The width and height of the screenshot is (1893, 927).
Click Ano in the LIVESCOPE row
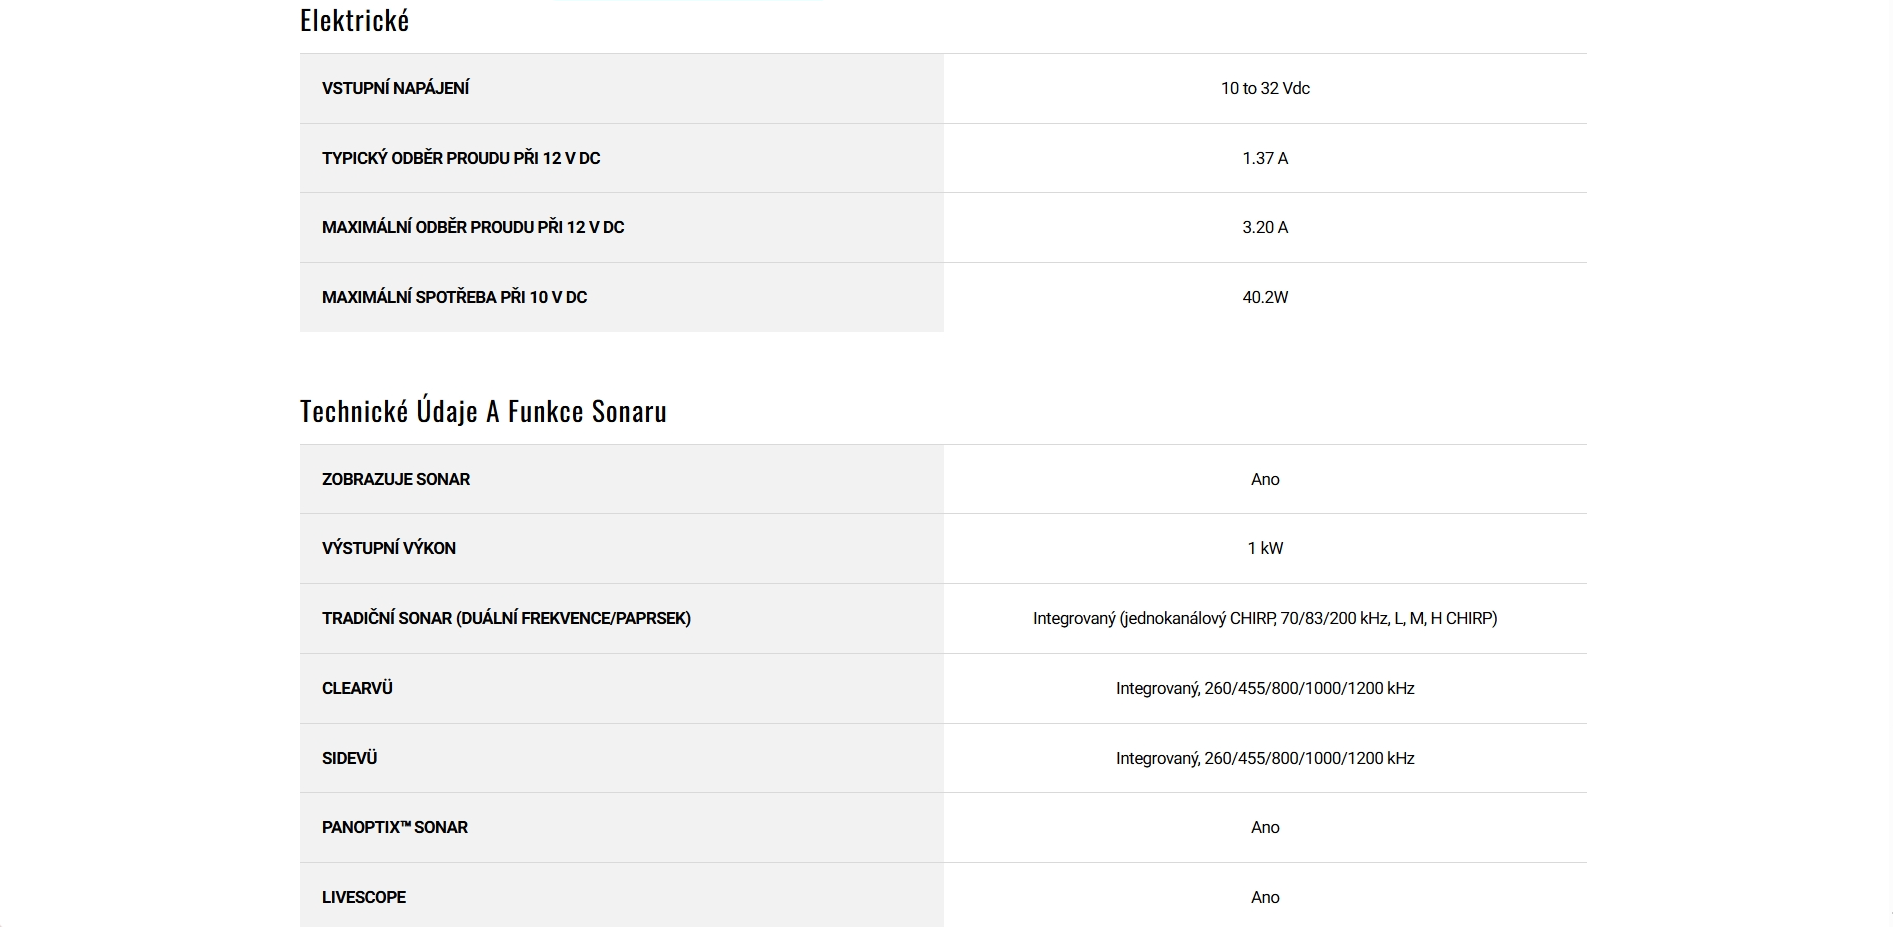[1264, 897]
